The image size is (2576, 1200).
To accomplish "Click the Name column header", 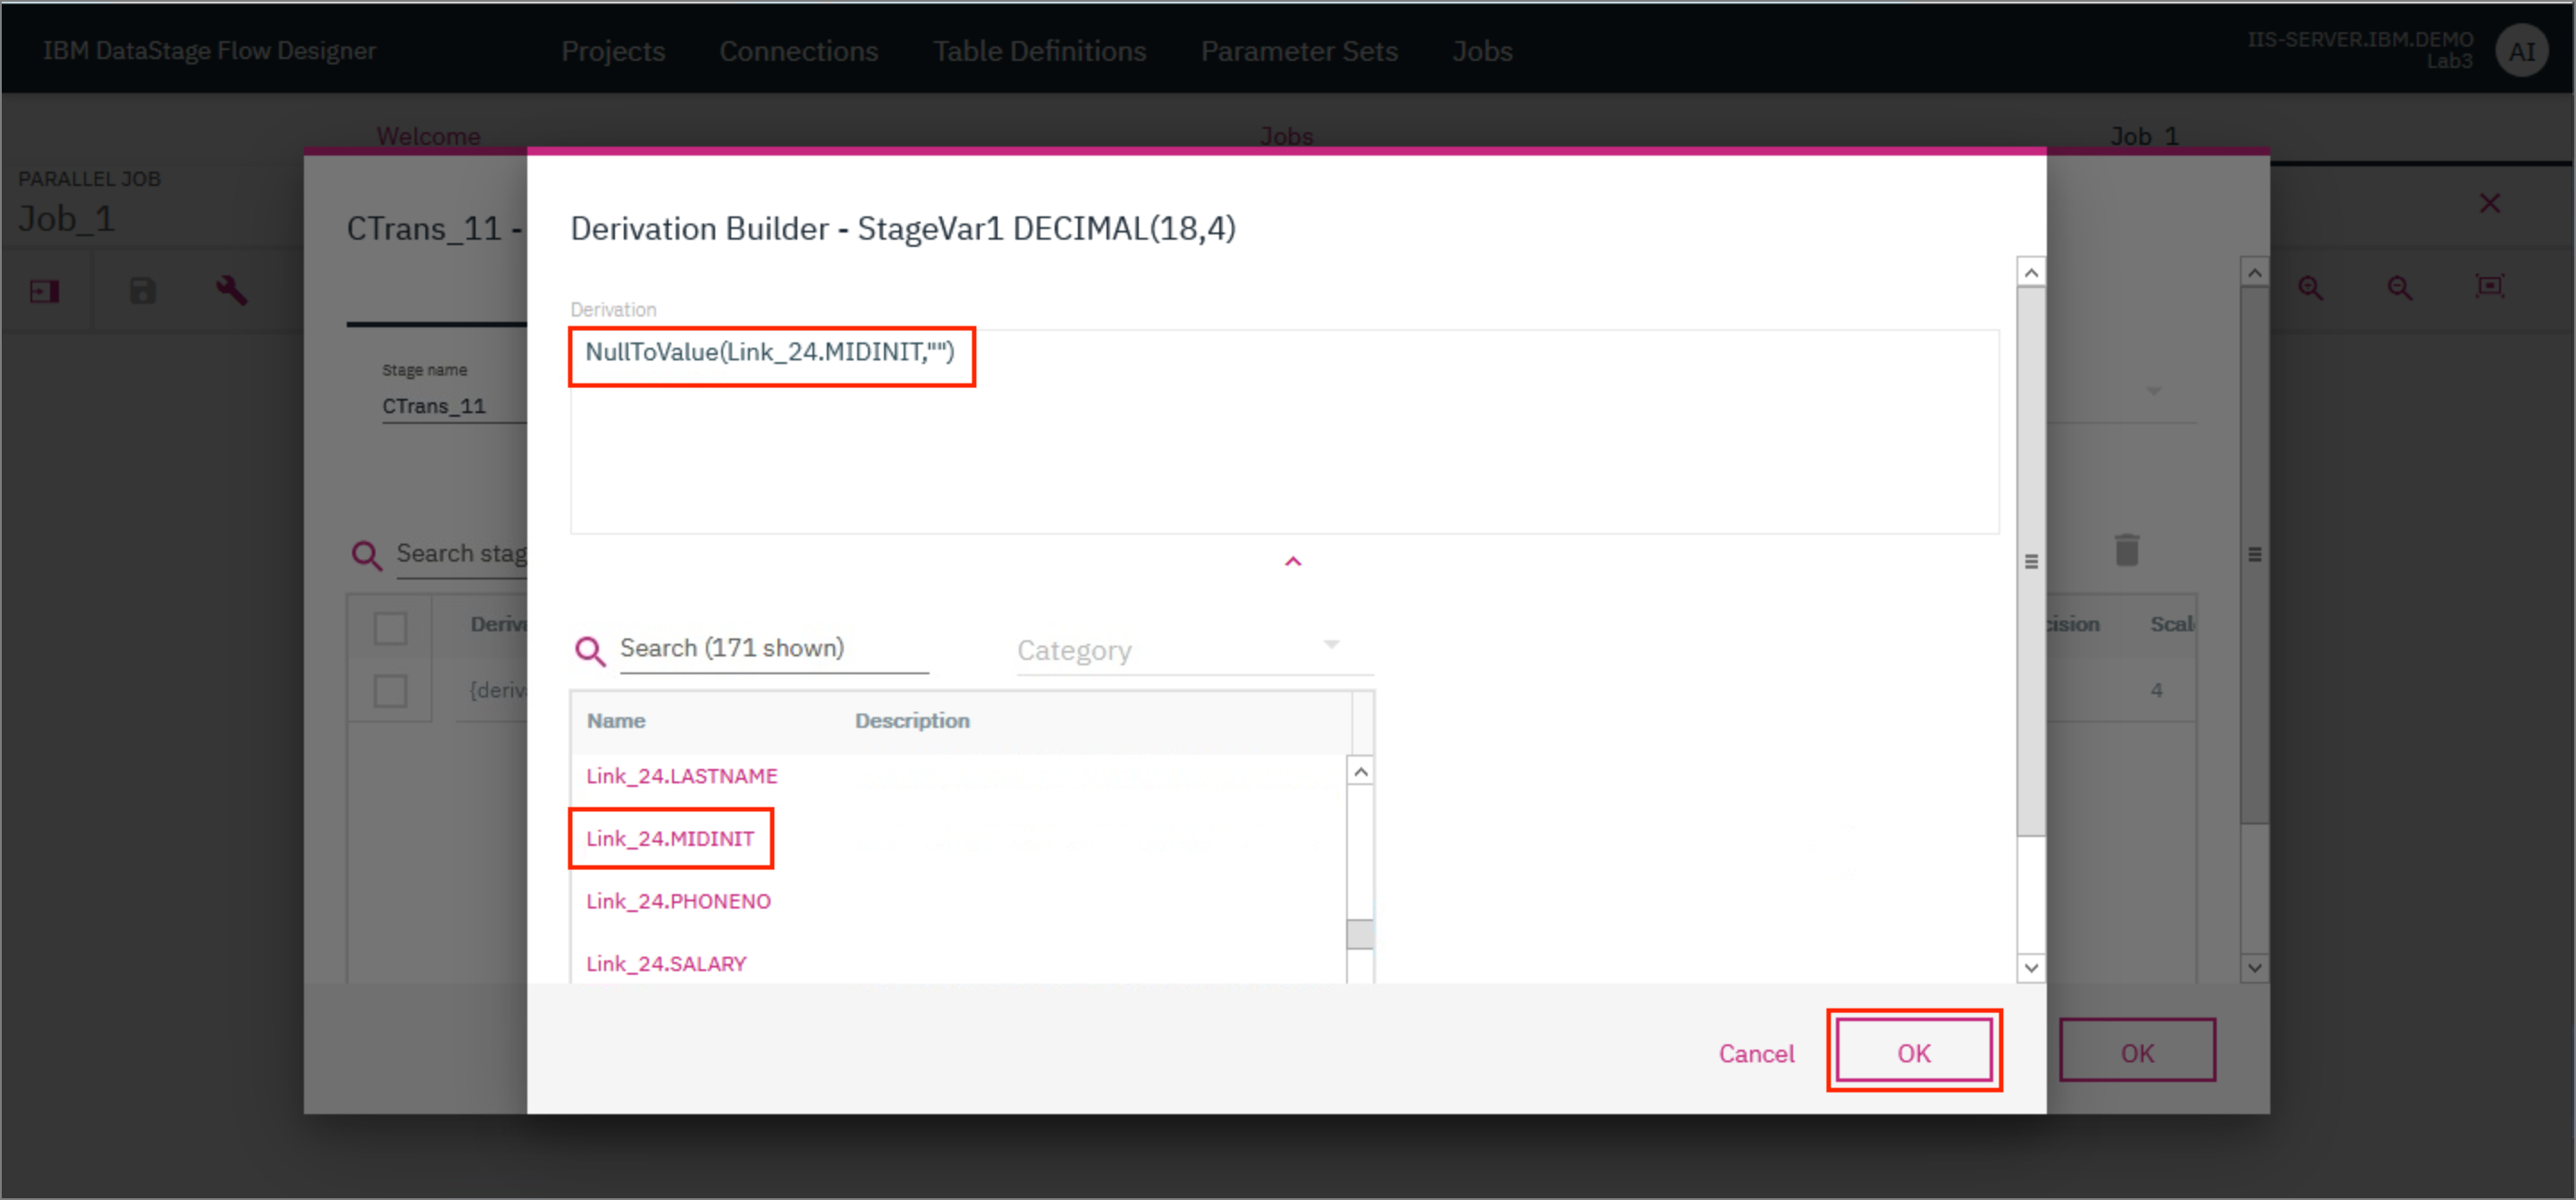I will [615, 721].
